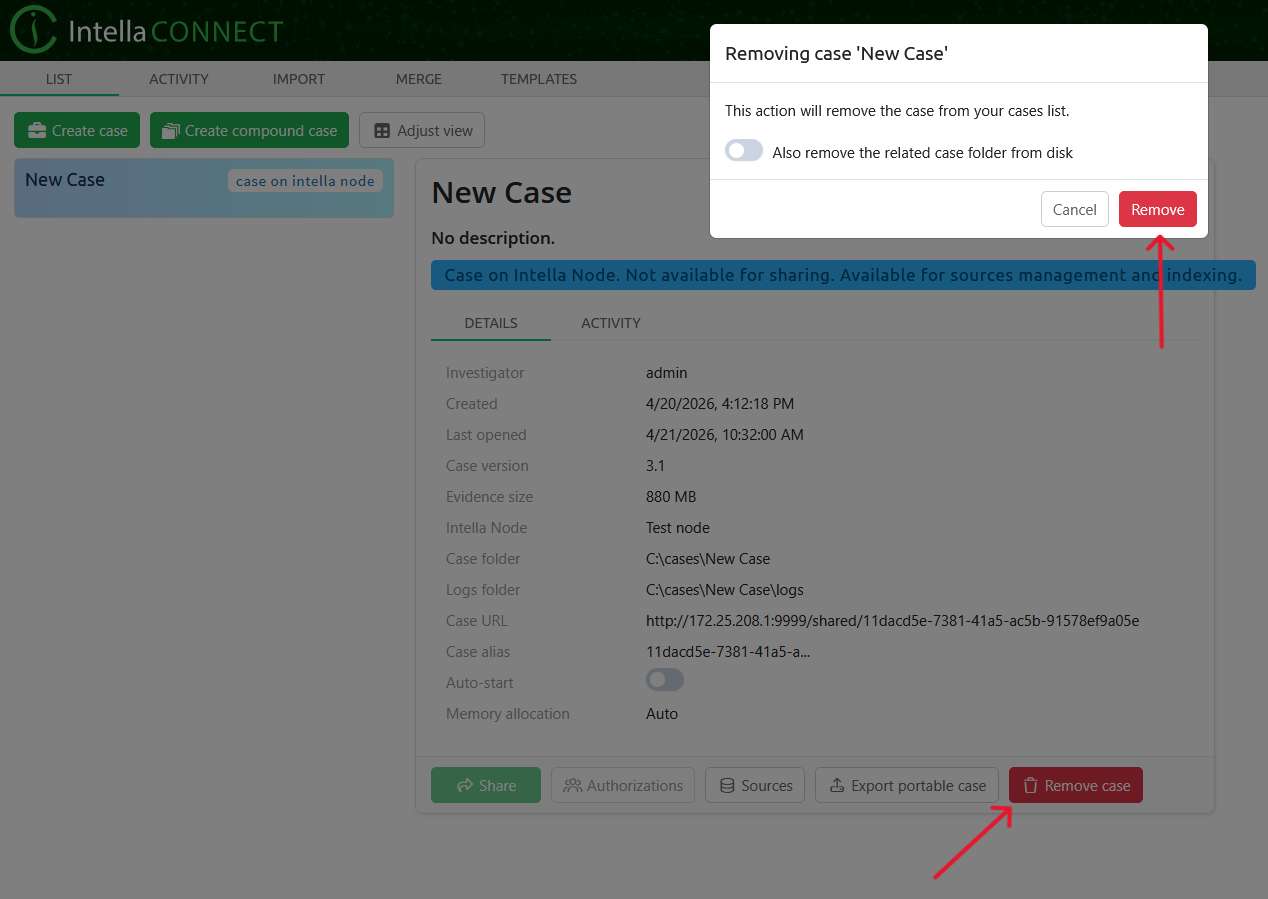Confirm with the red Remove button
1268x899 pixels.
click(x=1157, y=209)
